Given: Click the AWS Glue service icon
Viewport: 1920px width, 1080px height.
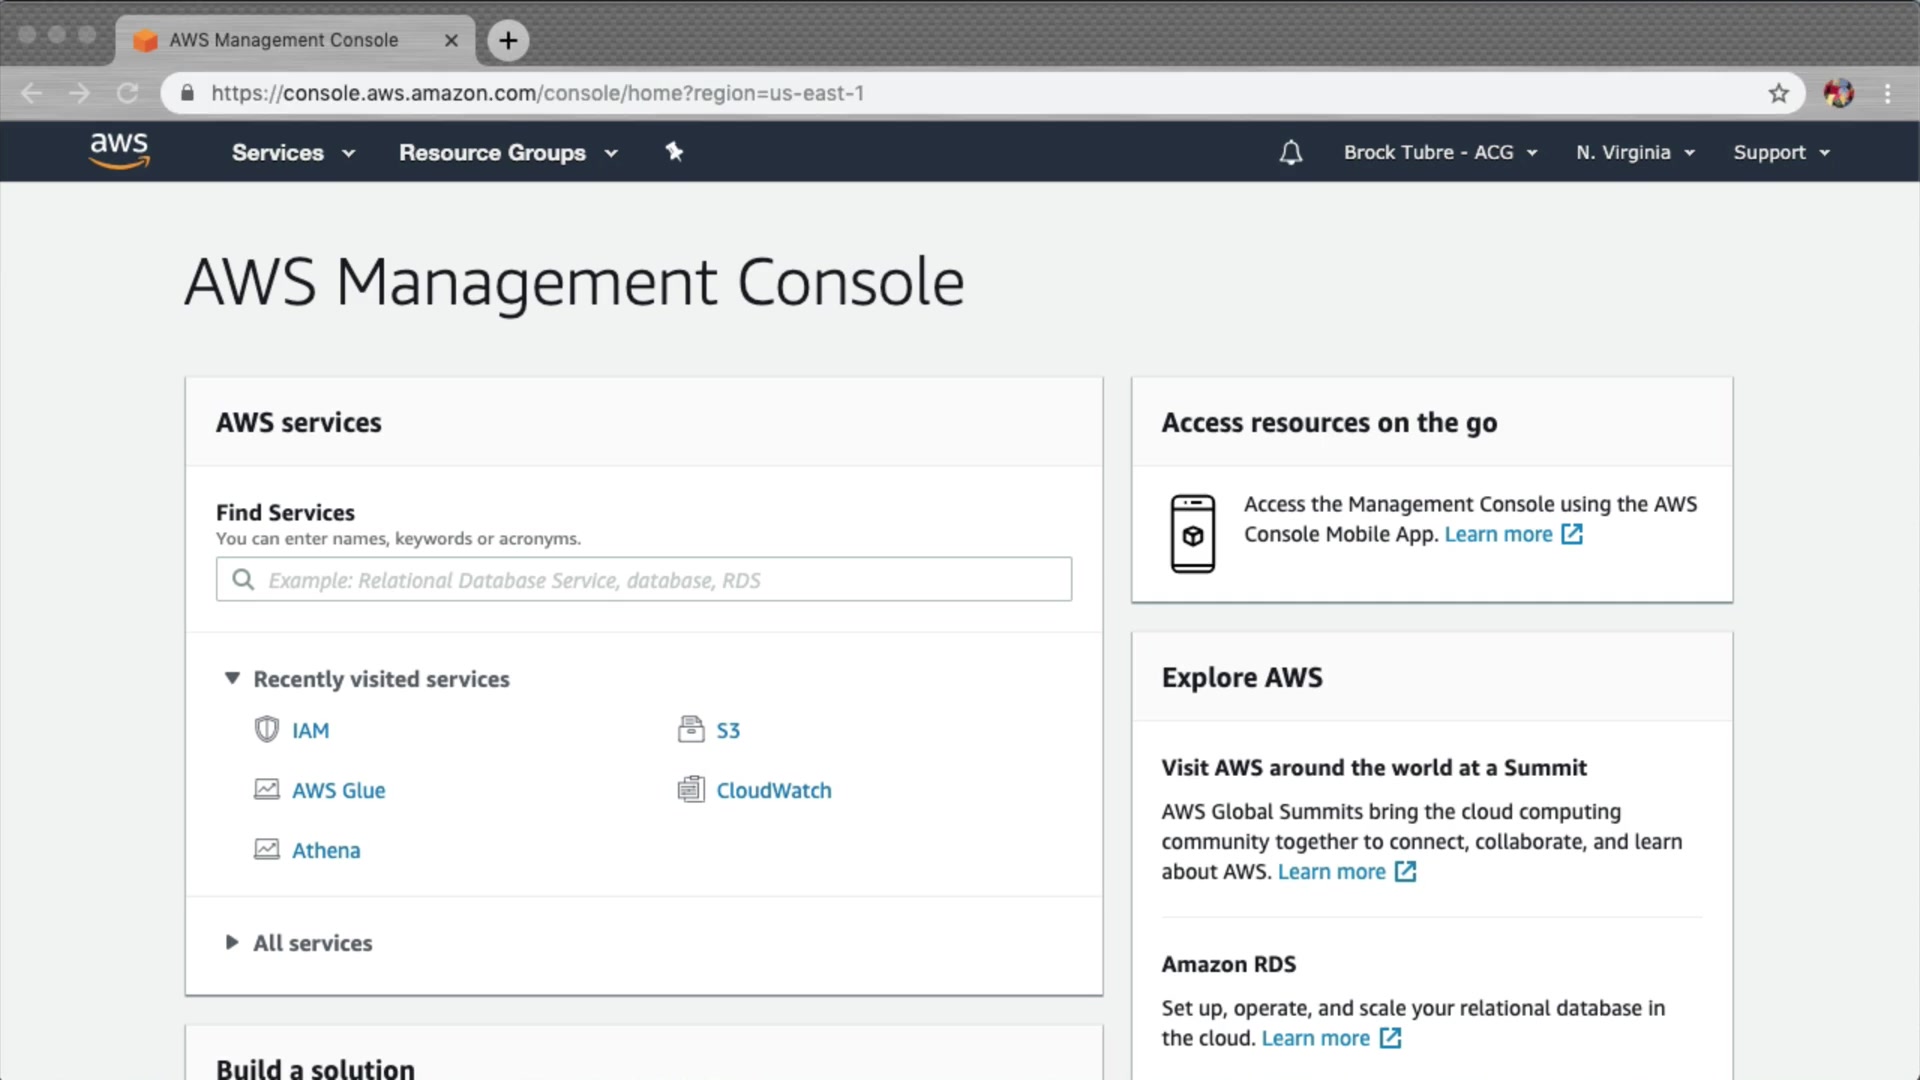Looking at the screenshot, I should 266,790.
